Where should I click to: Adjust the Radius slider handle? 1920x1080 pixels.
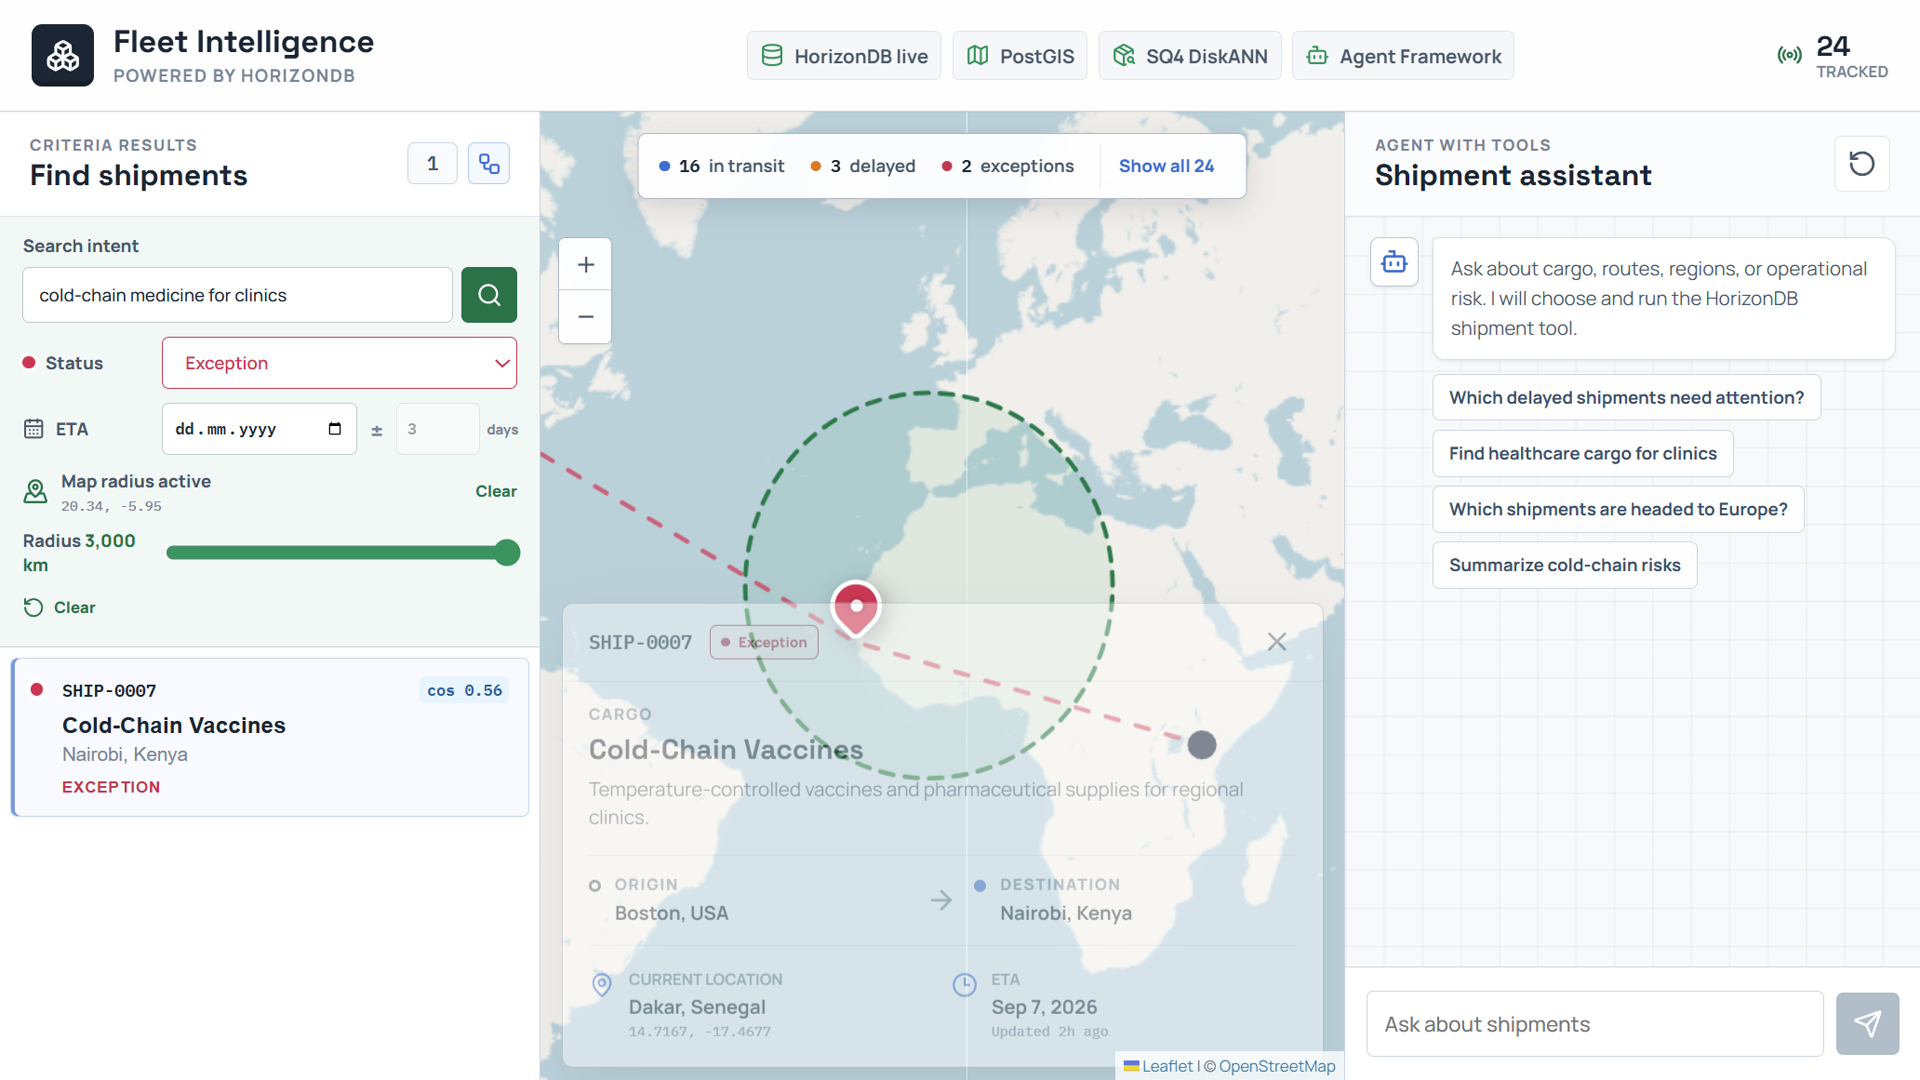pos(507,553)
